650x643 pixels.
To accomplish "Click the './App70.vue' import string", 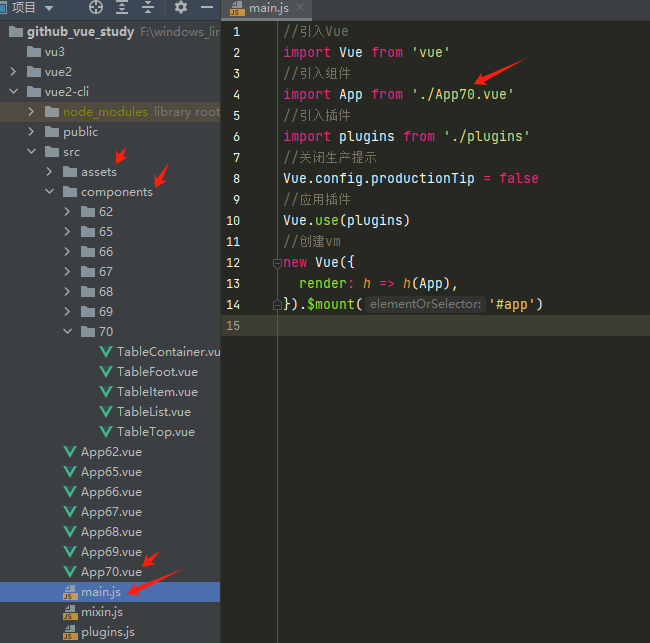I will tap(463, 95).
